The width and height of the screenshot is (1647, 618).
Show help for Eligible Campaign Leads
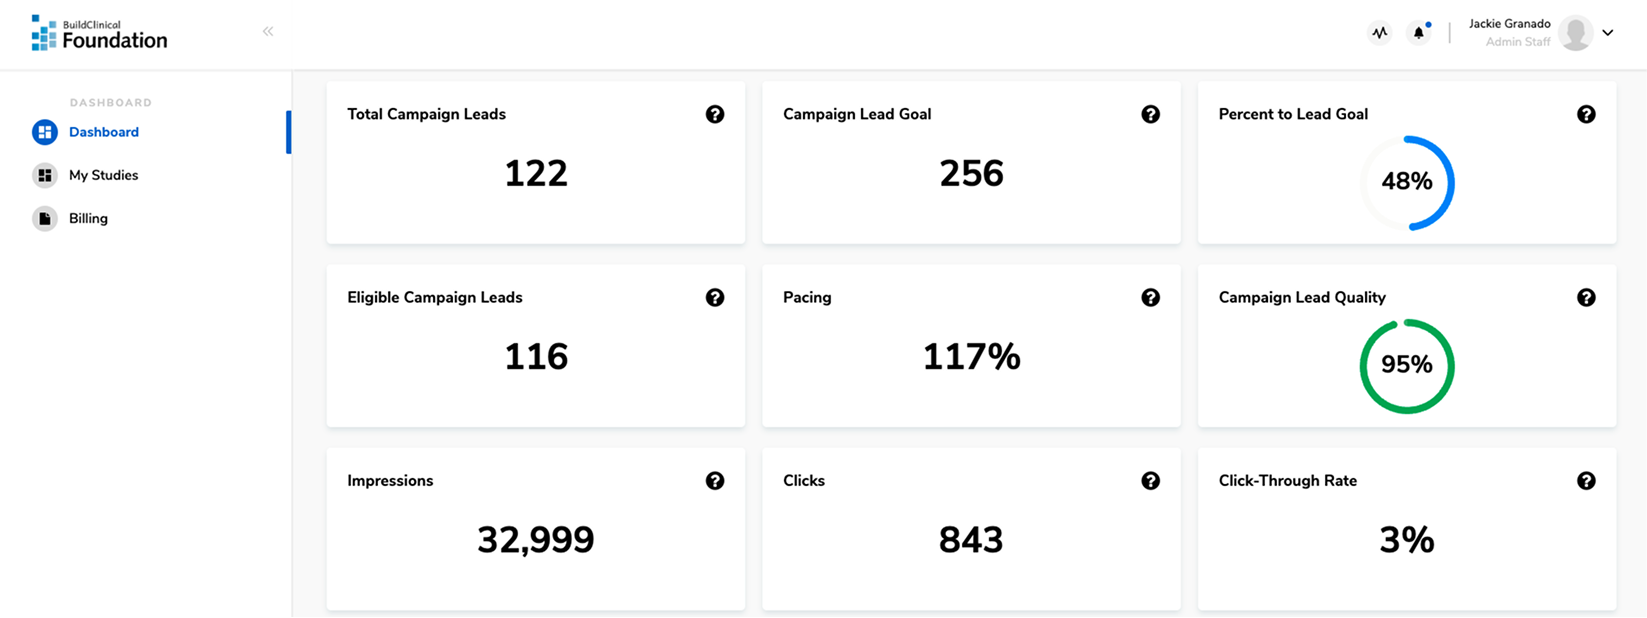click(x=715, y=297)
